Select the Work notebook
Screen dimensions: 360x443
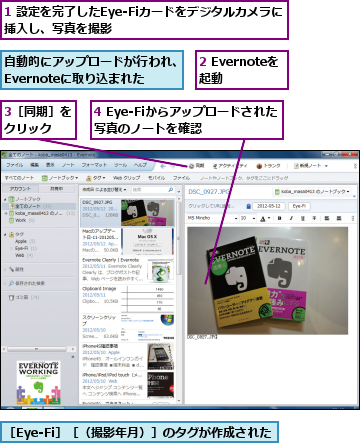click(x=21, y=220)
